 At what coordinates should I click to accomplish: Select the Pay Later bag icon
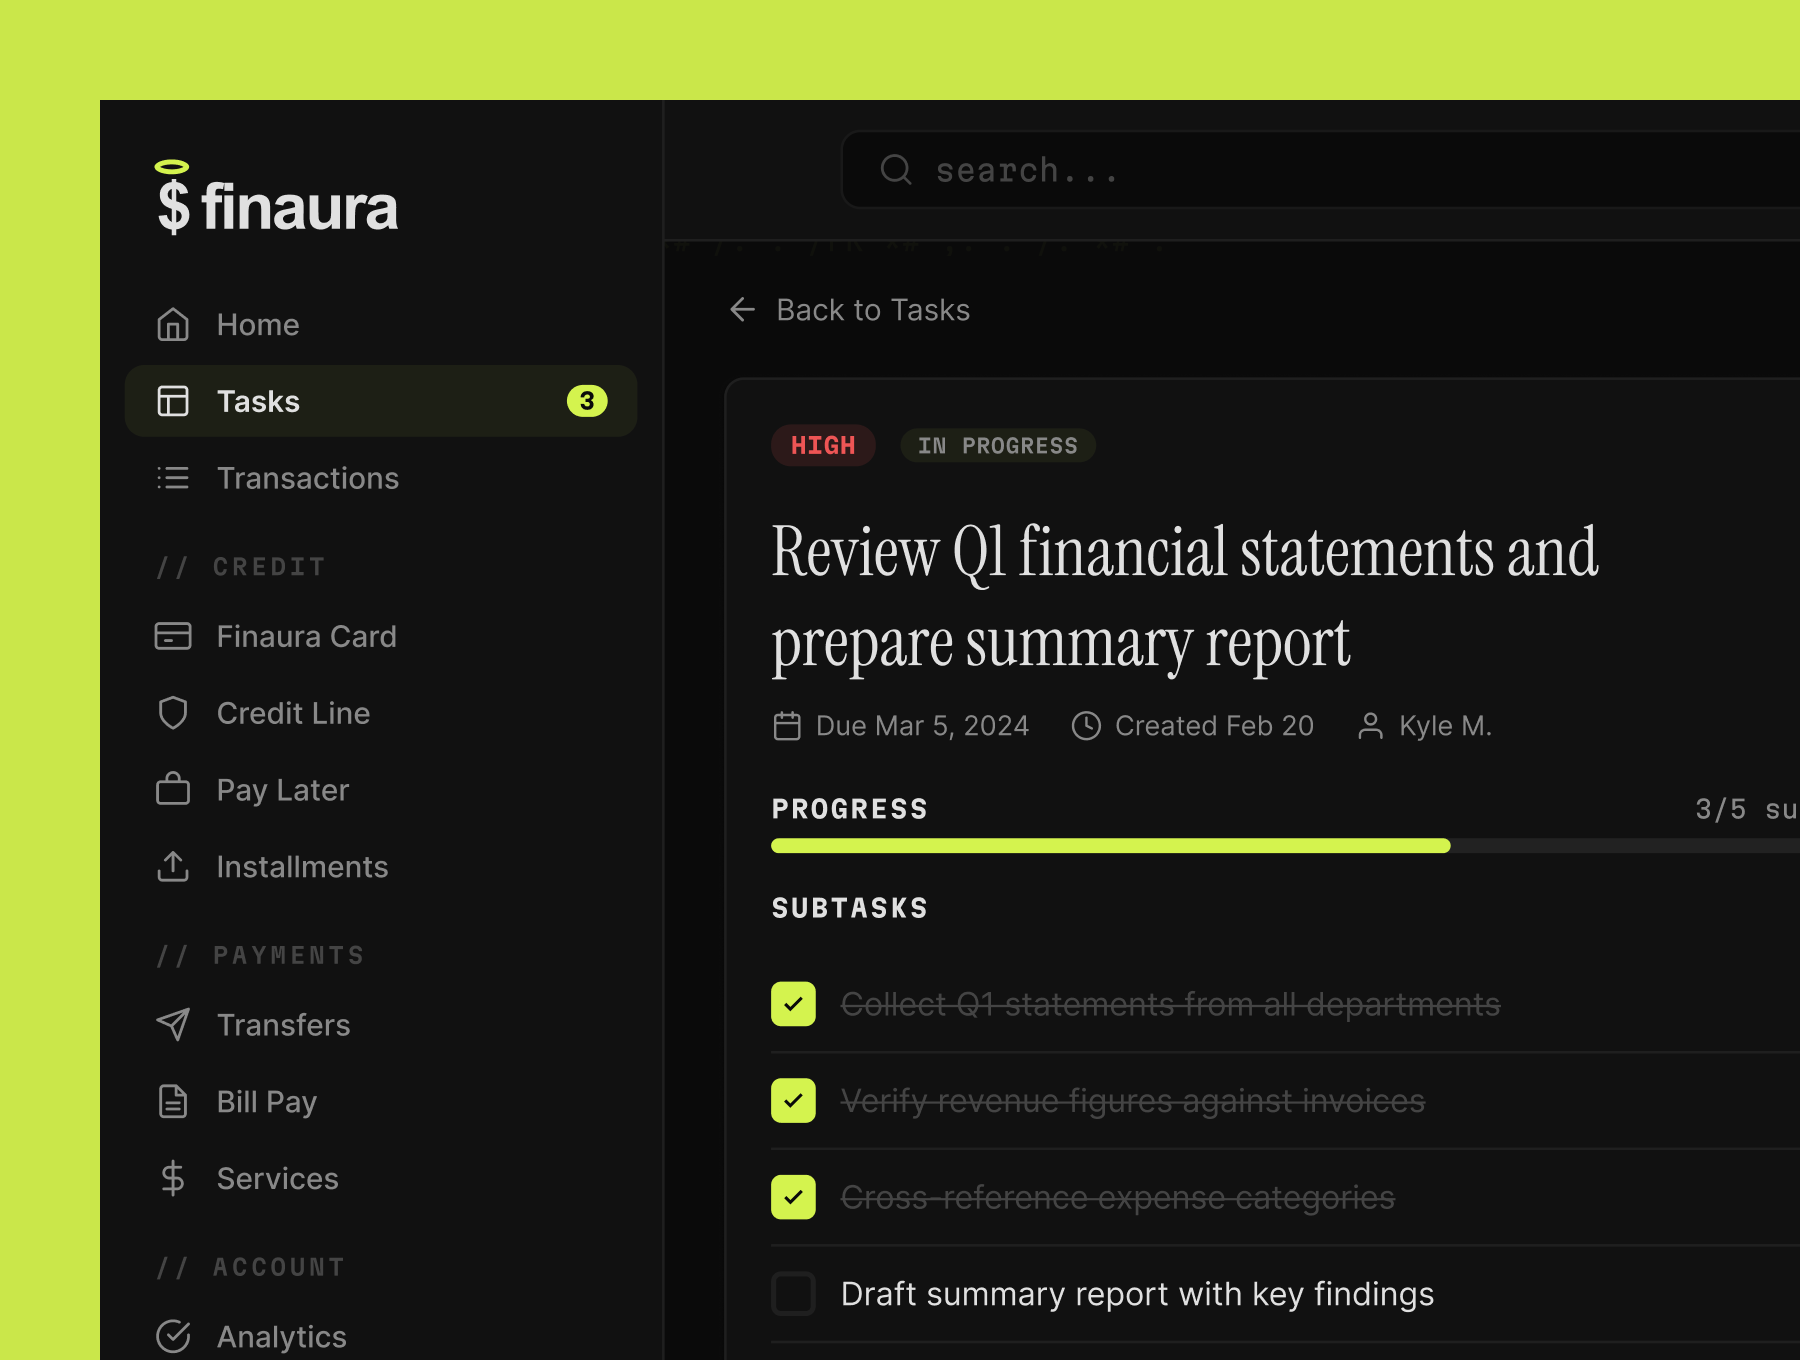[x=173, y=789]
